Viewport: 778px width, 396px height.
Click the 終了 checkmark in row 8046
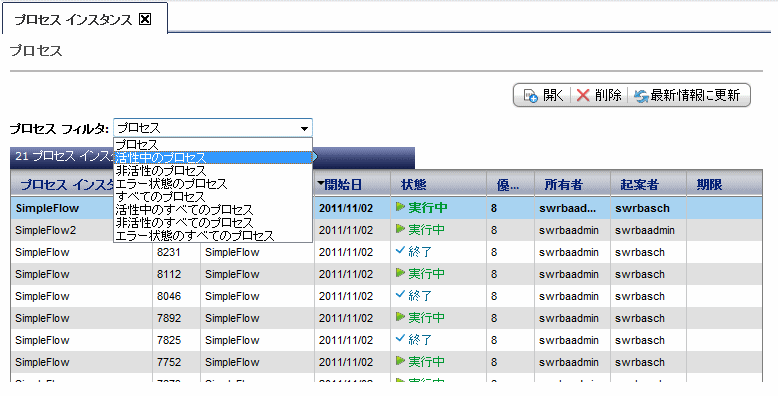[400, 295]
